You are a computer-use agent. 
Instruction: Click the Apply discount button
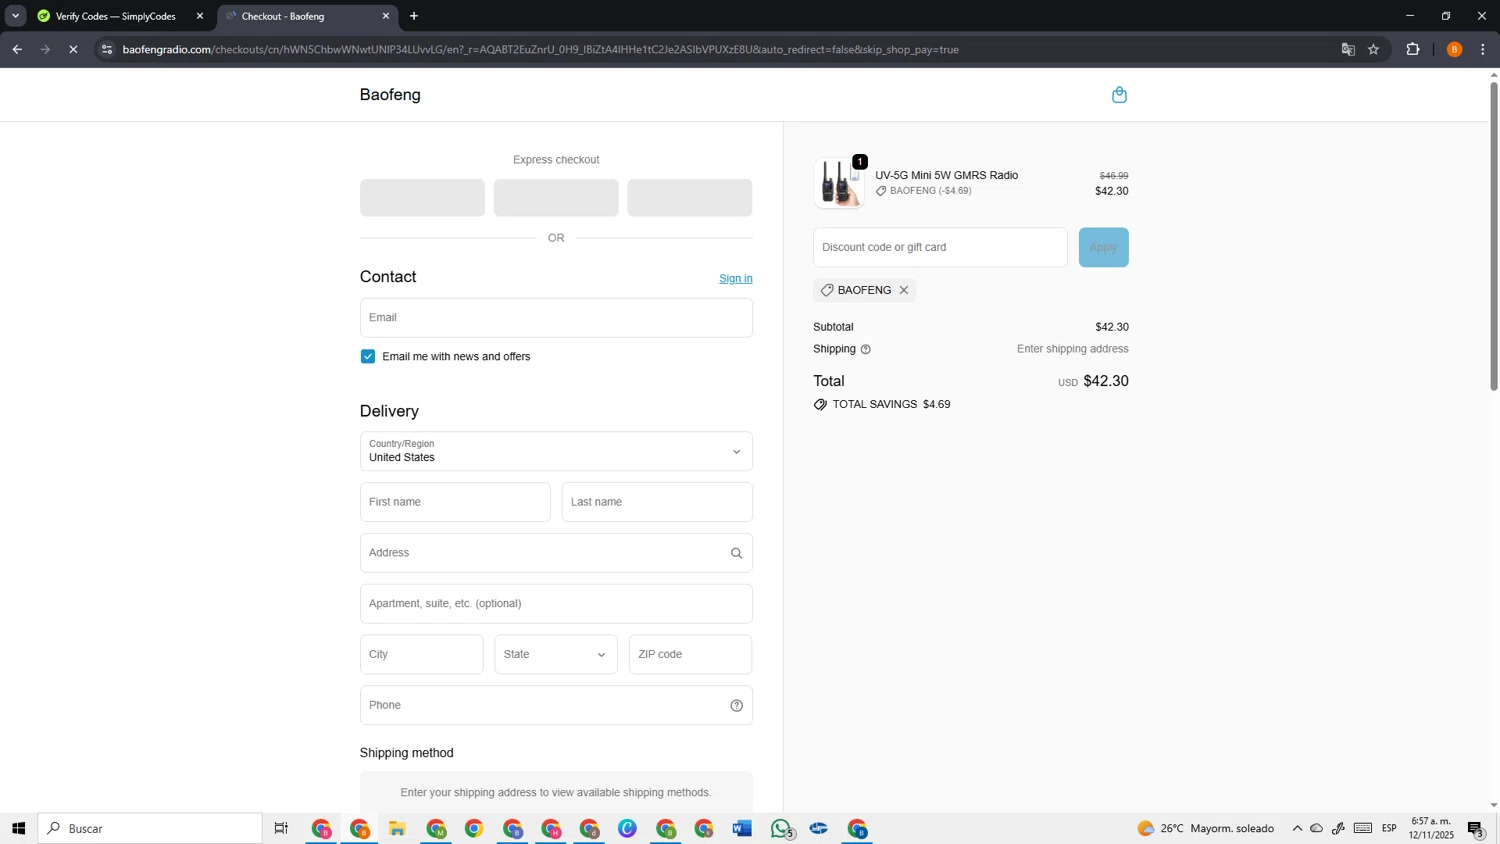click(1103, 247)
